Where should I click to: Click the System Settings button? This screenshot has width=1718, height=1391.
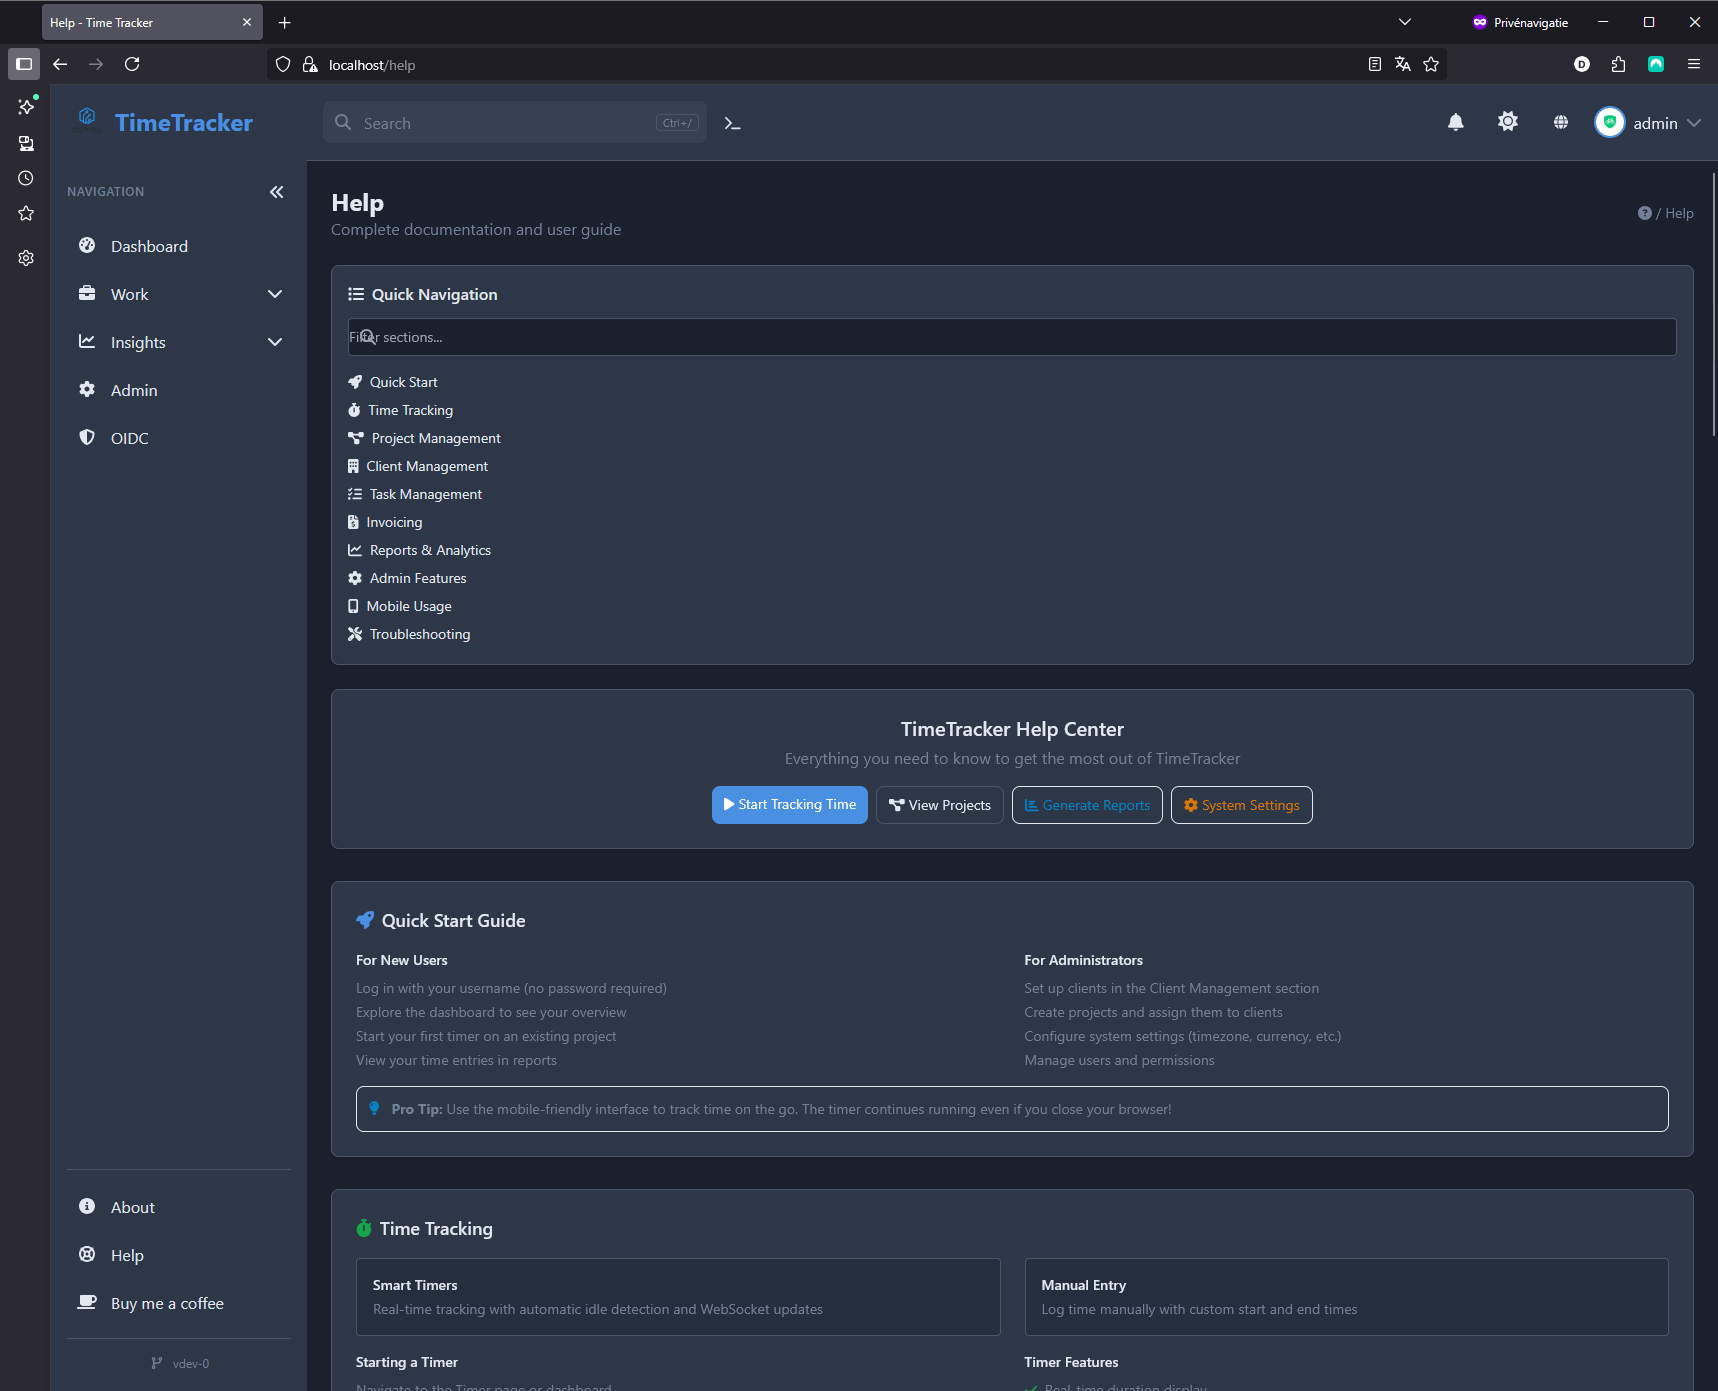(x=1241, y=805)
